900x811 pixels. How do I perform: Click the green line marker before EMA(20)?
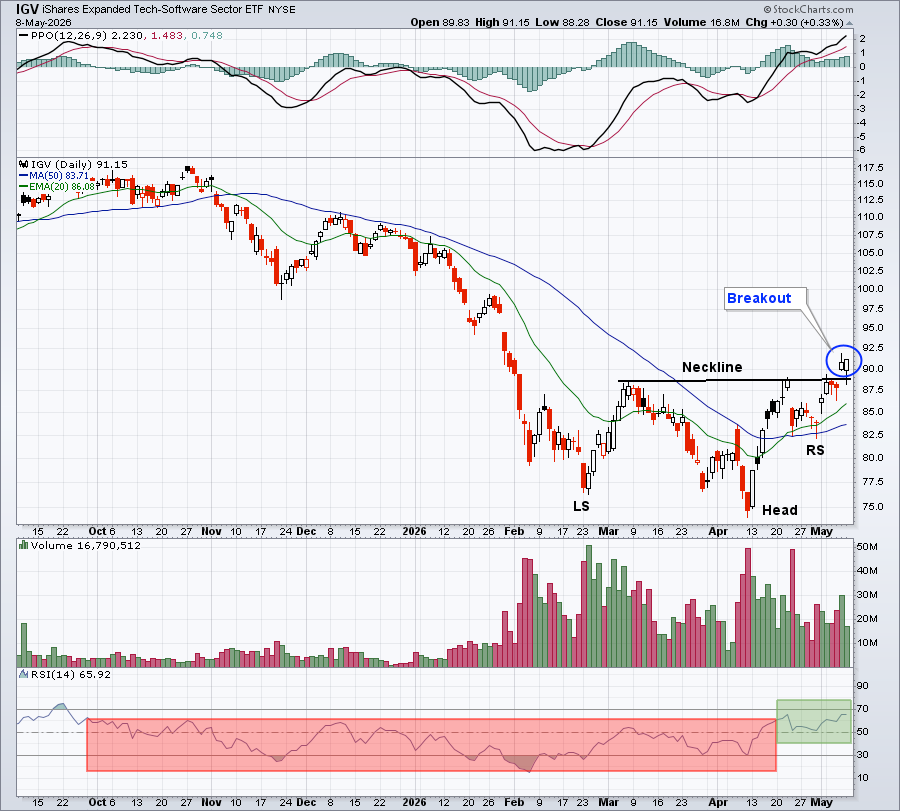click(24, 187)
